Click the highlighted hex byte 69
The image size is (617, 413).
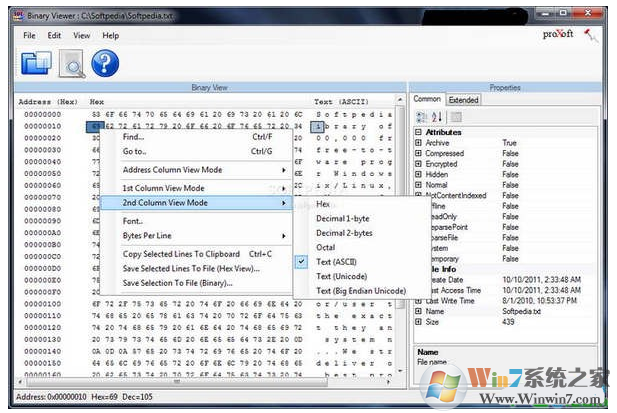tap(95, 126)
